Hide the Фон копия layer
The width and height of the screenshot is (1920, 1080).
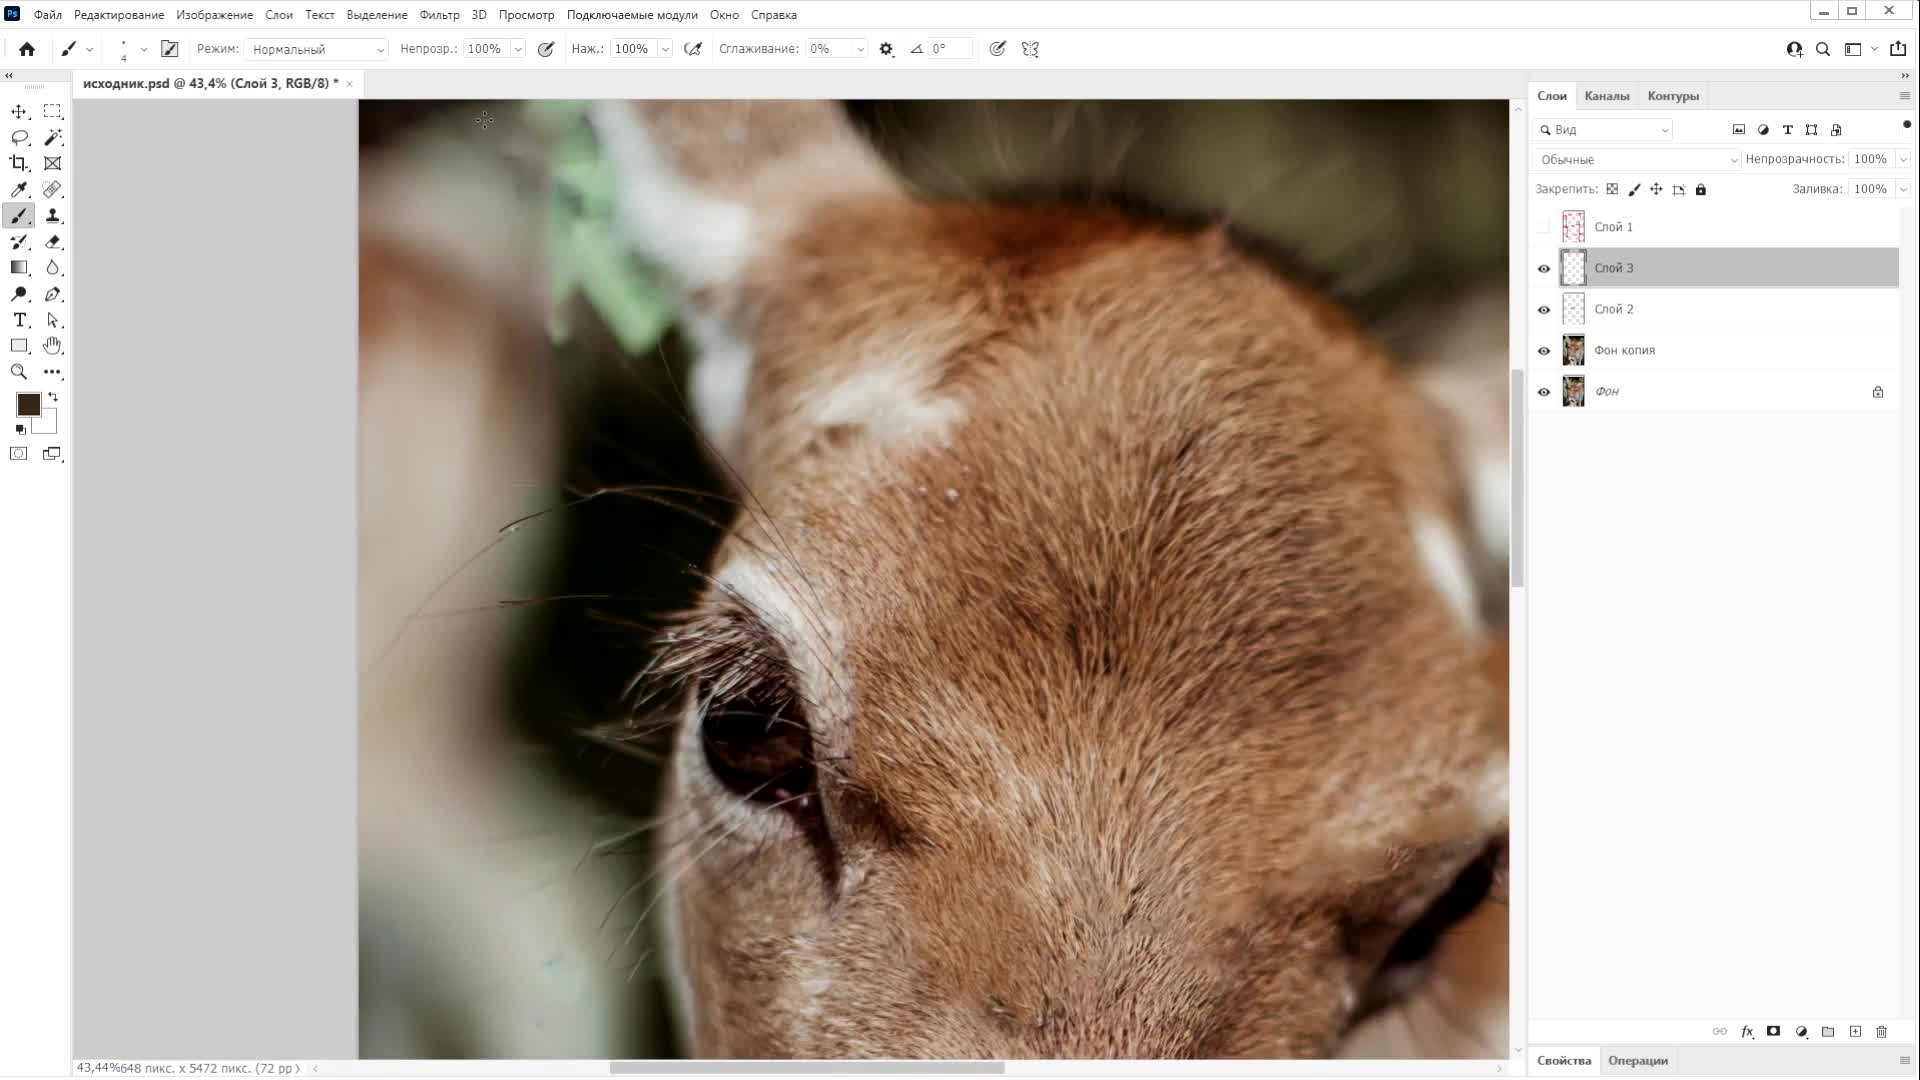[x=1544, y=350]
